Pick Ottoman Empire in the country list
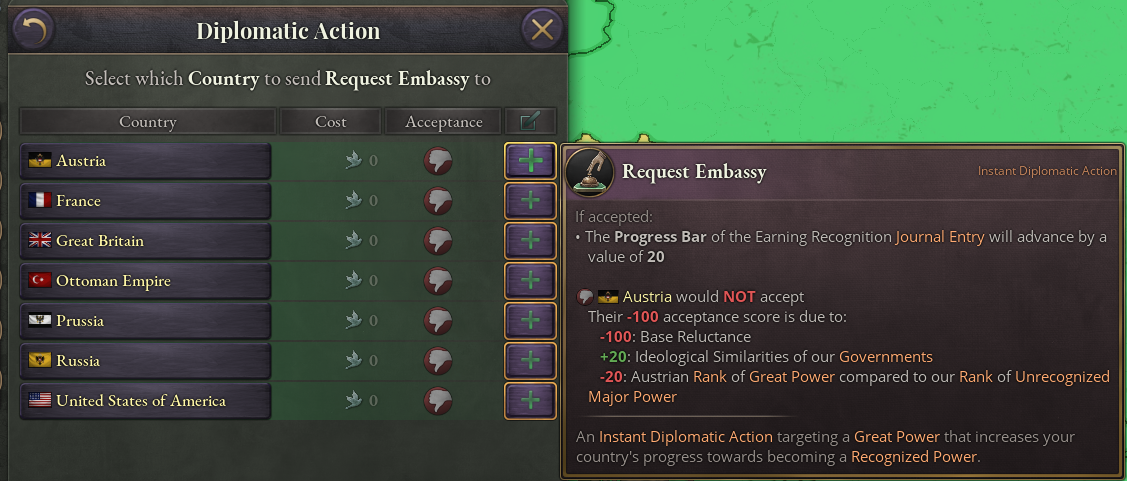This screenshot has height=481, width=1127. (145, 281)
